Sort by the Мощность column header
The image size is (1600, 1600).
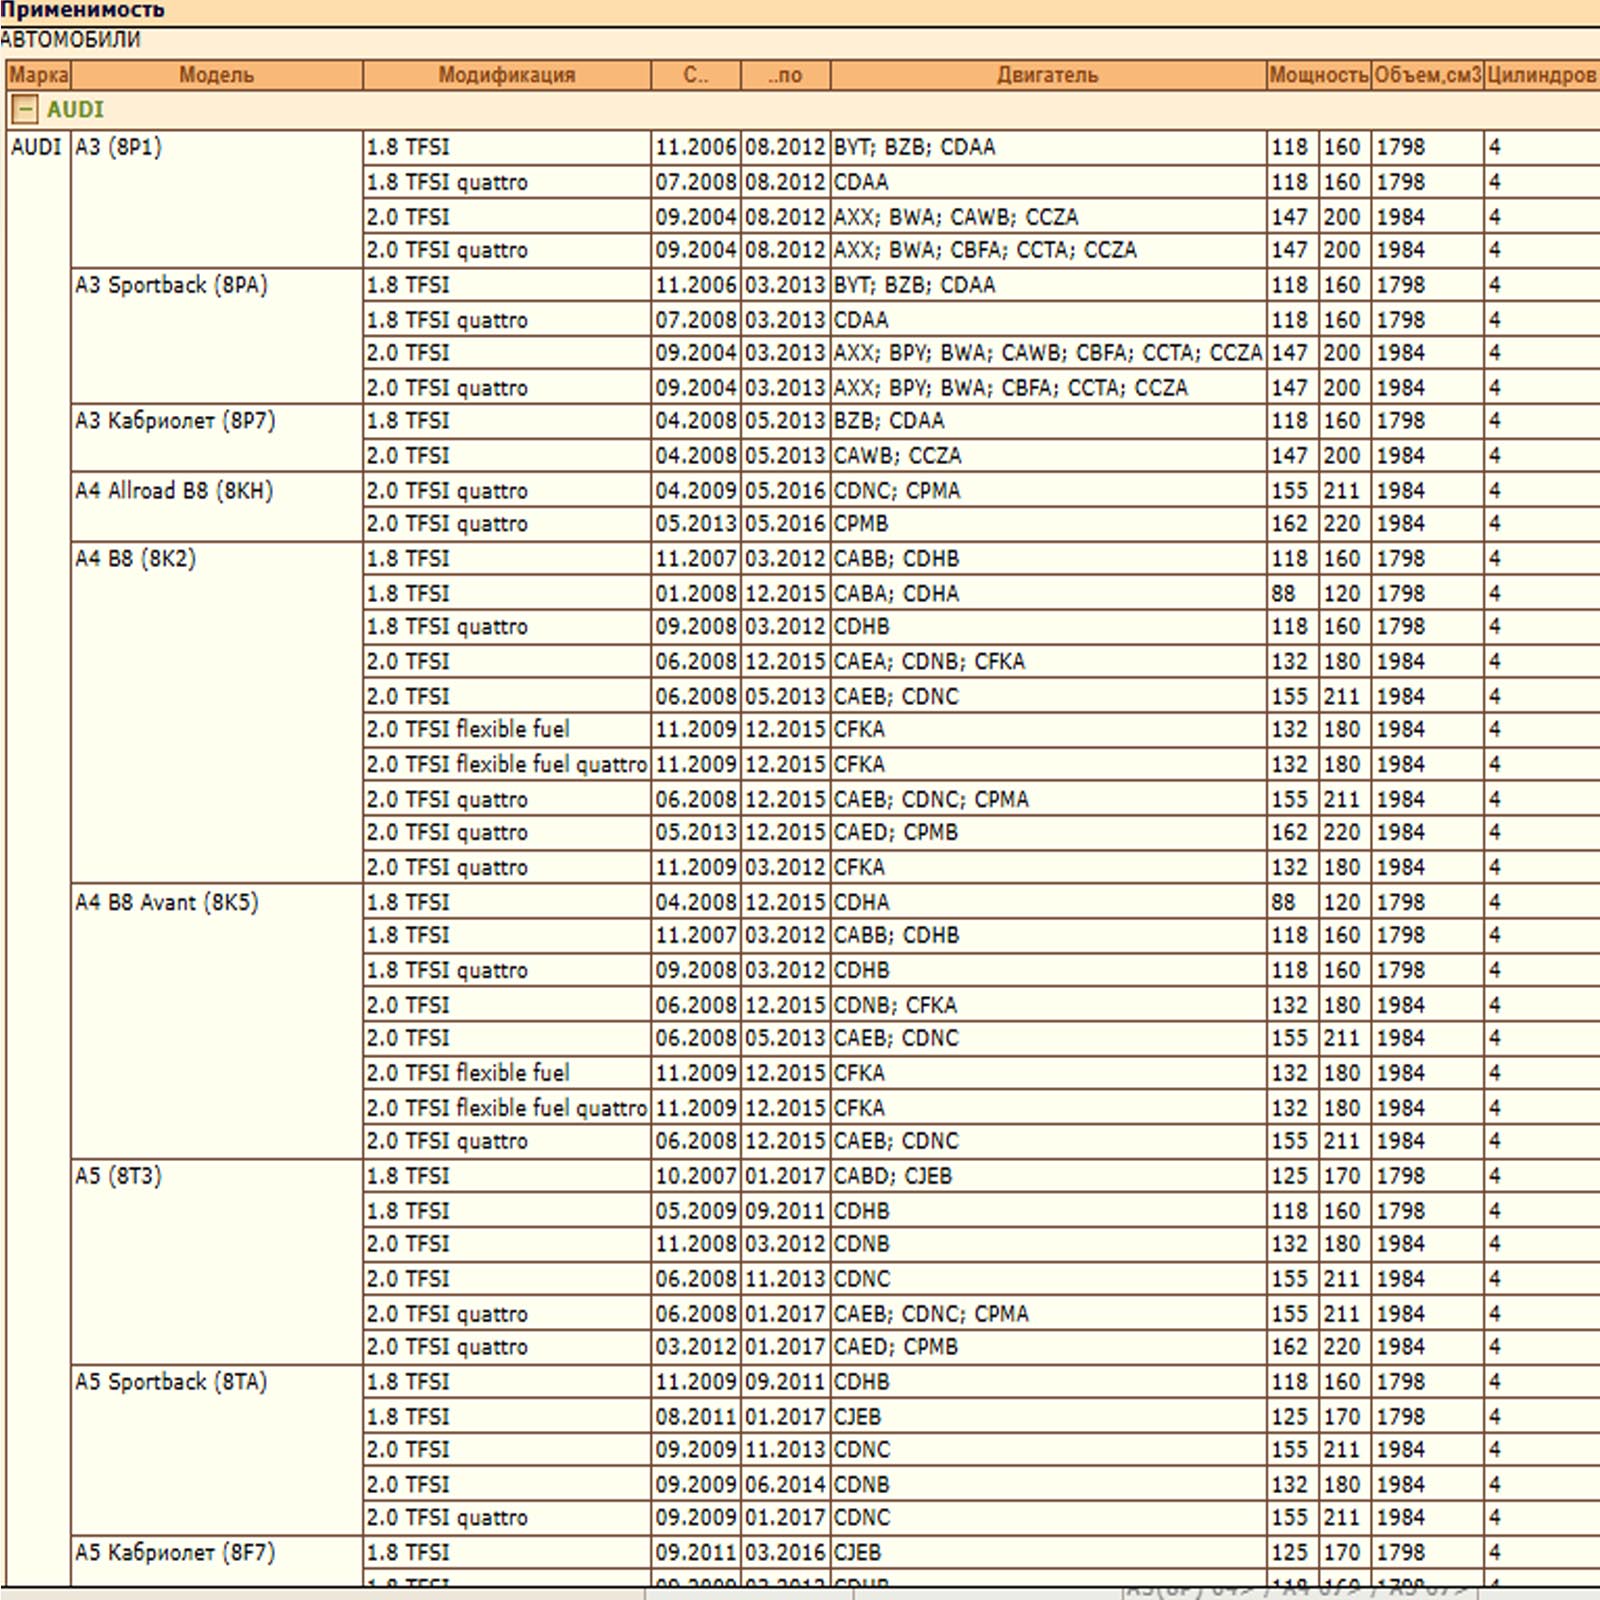click(1317, 75)
